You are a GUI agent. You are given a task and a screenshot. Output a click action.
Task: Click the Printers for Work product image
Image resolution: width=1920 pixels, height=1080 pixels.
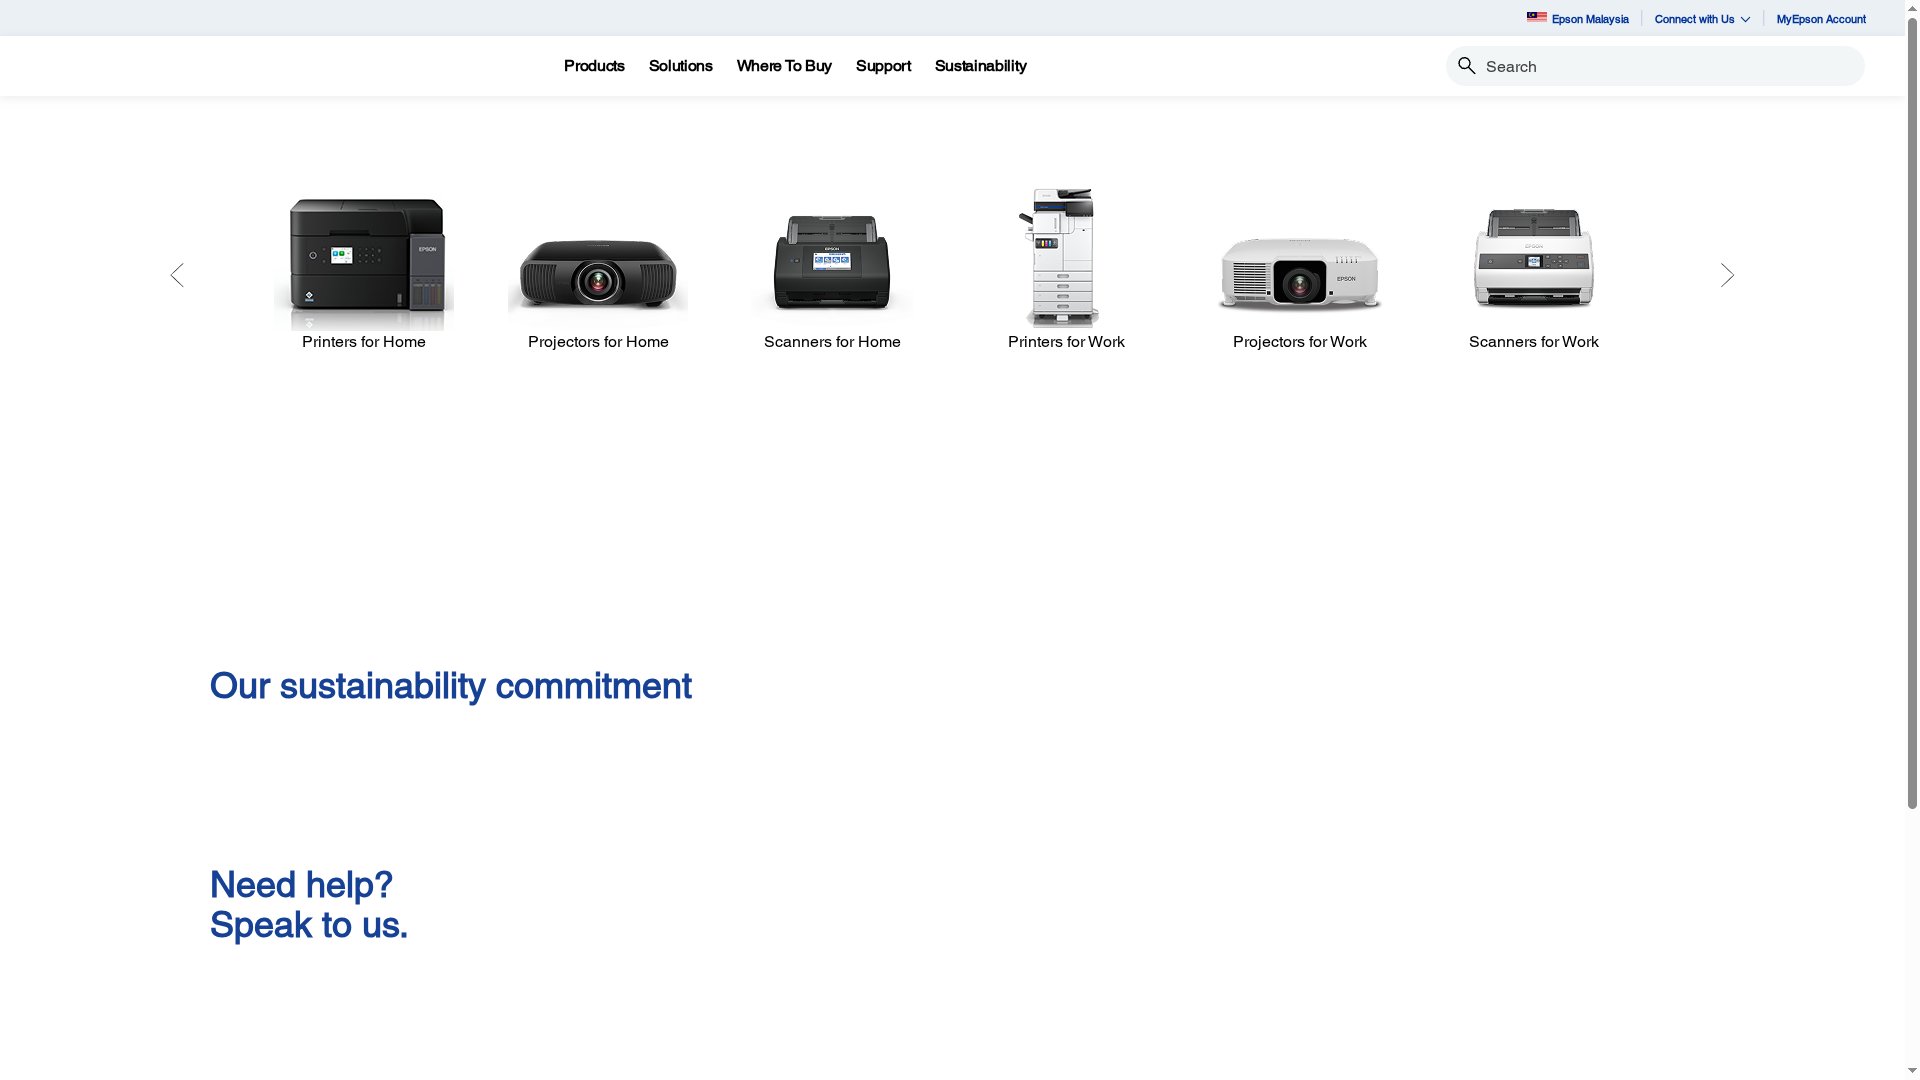(1066, 257)
